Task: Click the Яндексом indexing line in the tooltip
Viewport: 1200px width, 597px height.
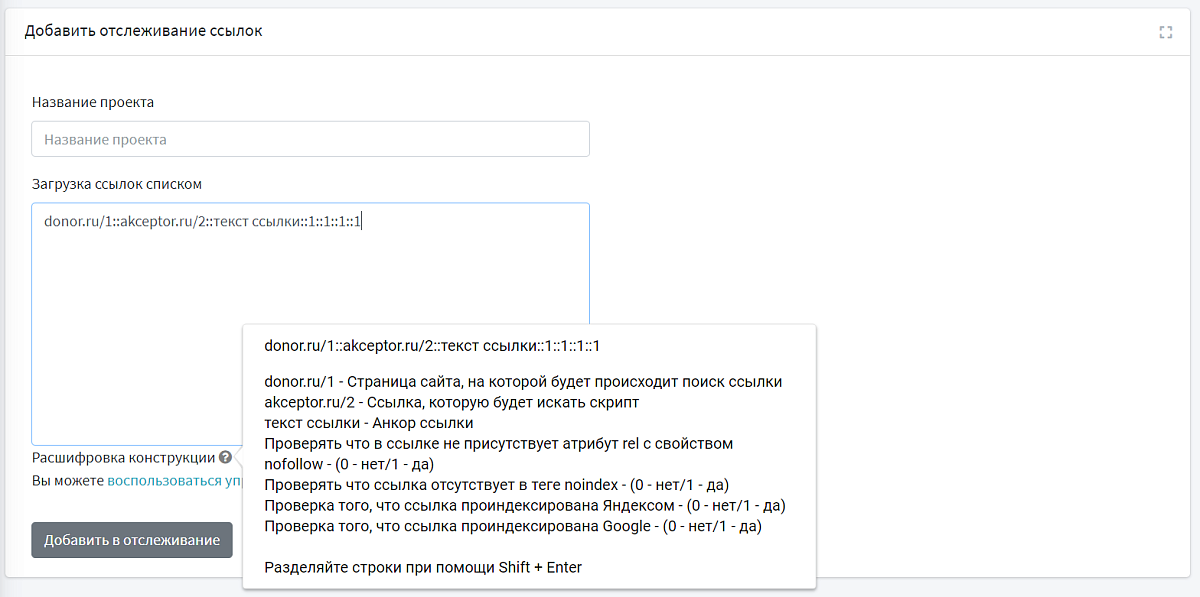Action: pos(524,505)
